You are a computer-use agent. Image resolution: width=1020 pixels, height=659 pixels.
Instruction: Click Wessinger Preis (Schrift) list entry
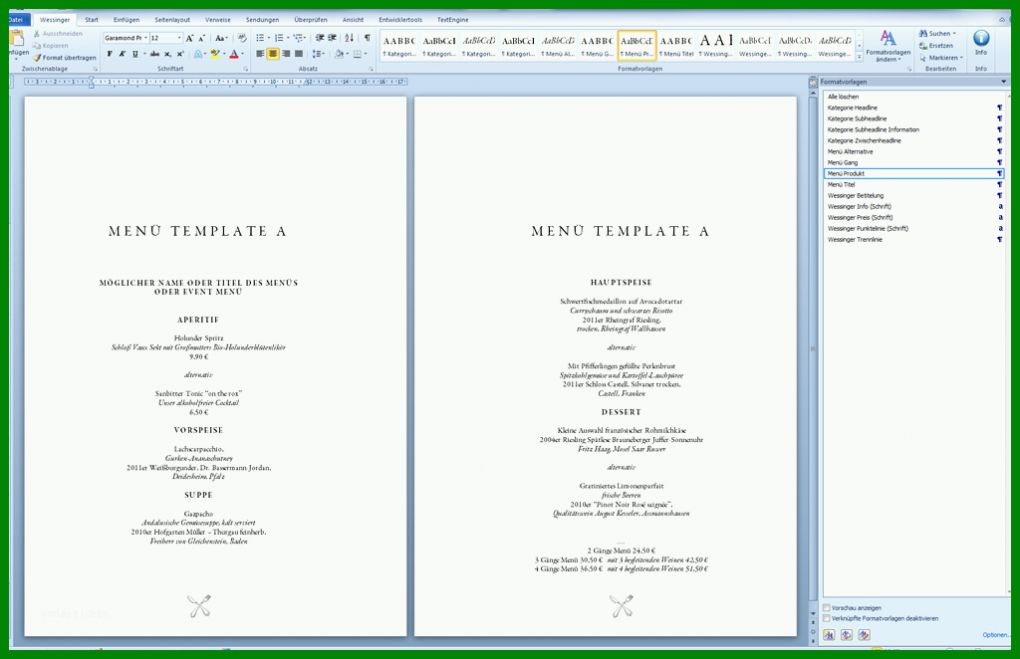[913, 217]
